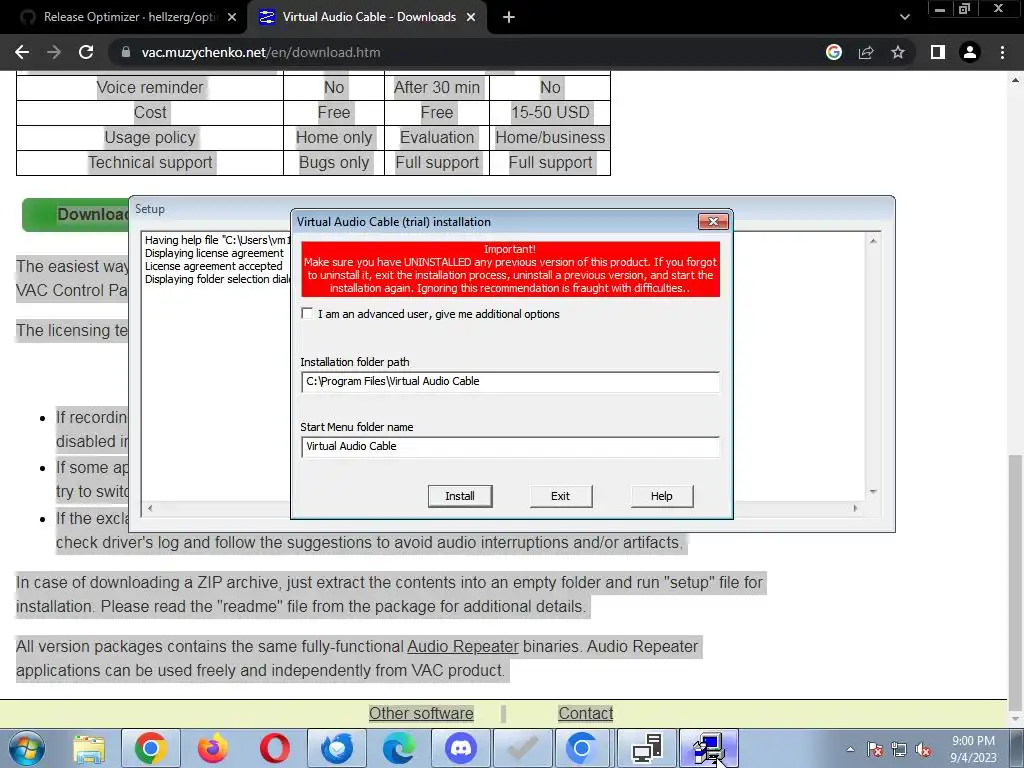Enable the advanced user additional options checkbox

(x=307, y=313)
